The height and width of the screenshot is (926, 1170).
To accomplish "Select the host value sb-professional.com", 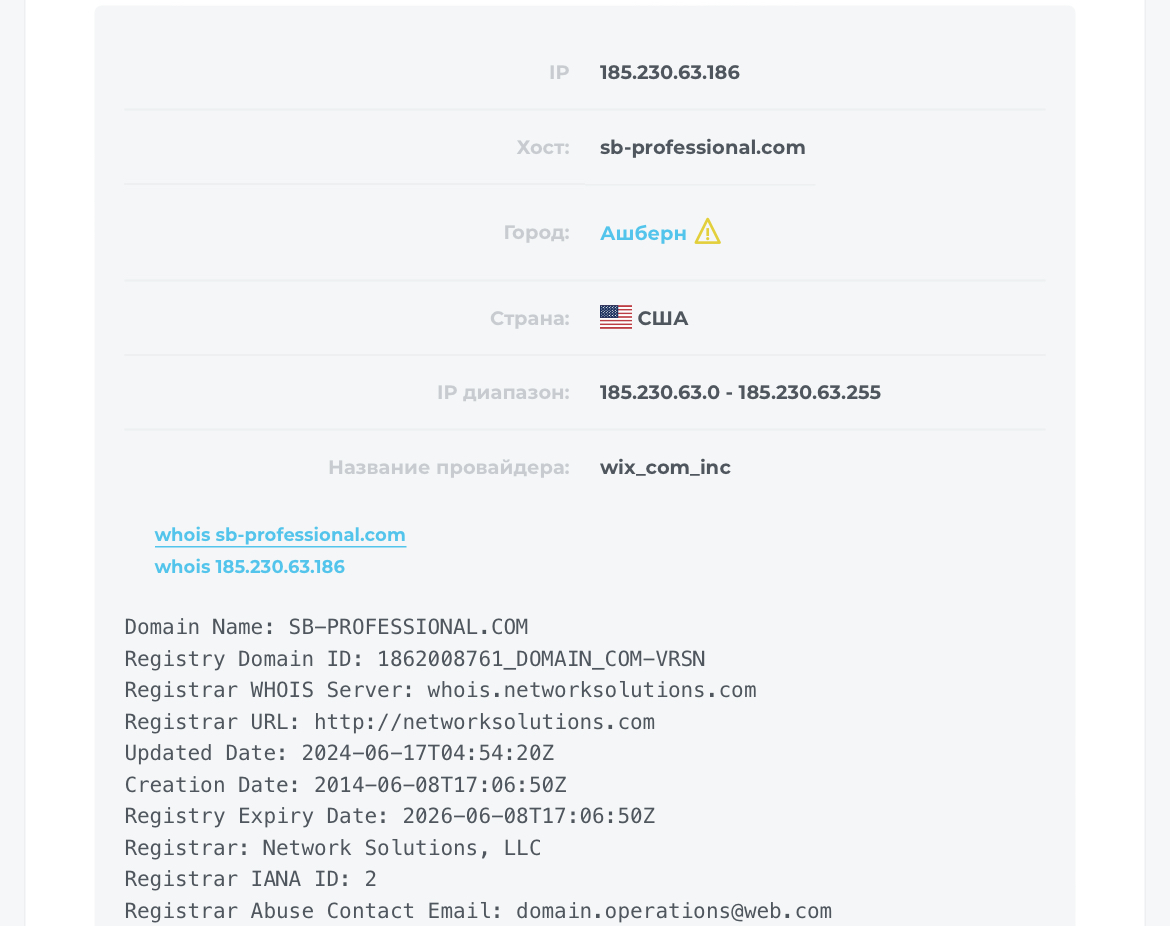I will [702, 147].
